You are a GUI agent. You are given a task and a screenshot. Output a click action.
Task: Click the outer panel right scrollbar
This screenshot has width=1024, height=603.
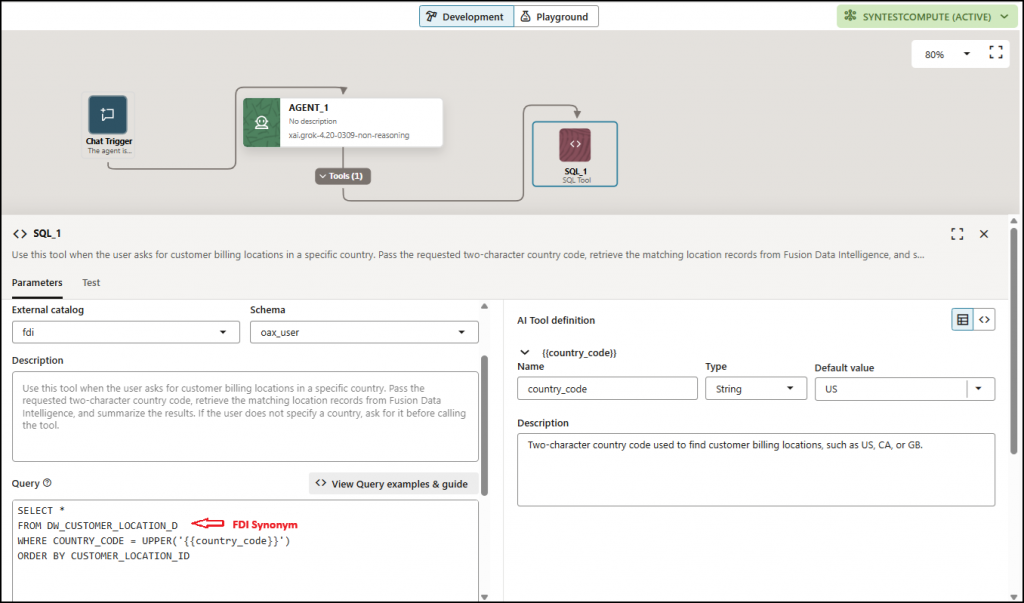pyautogui.click(x=1014, y=340)
